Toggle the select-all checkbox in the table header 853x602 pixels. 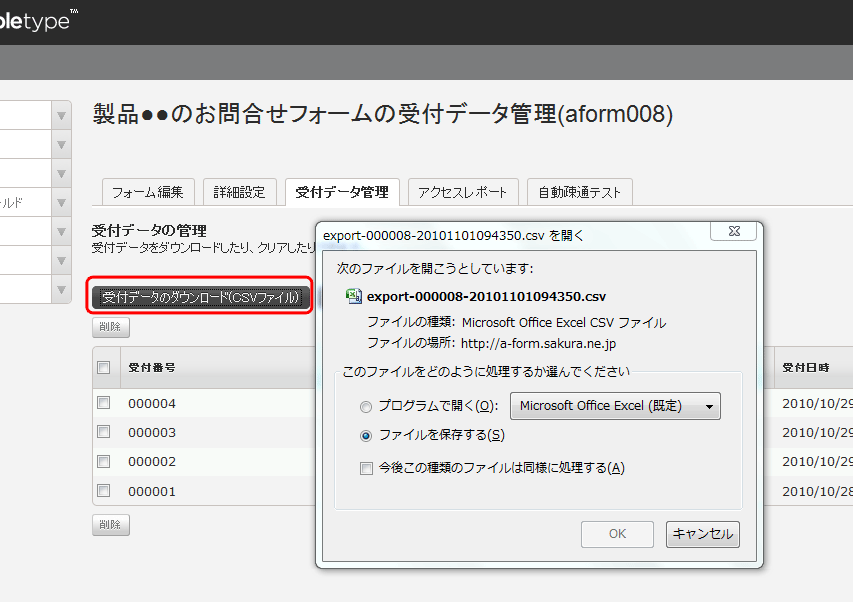coord(104,368)
